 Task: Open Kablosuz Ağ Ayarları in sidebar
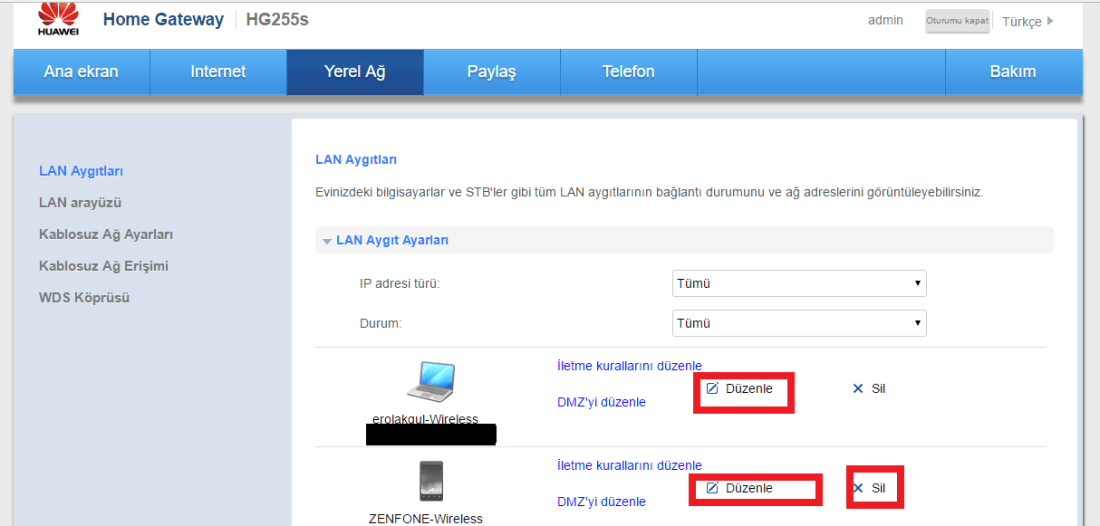106,234
